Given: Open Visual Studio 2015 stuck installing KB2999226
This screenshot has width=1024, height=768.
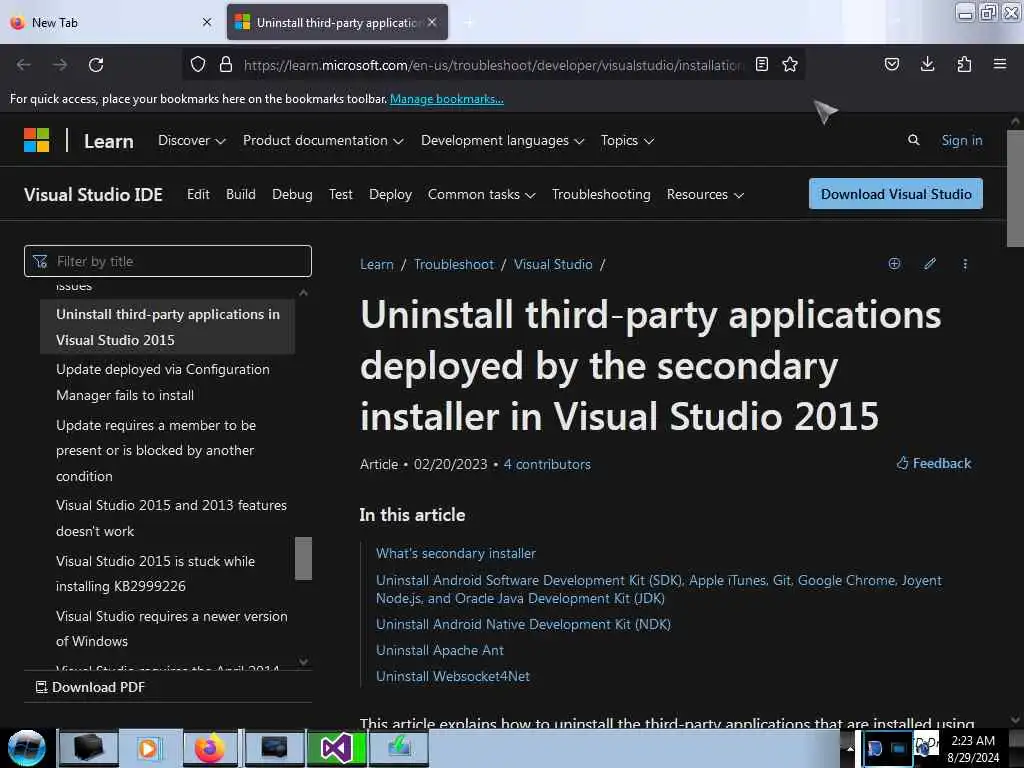Looking at the screenshot, I should tap(155, 573).
